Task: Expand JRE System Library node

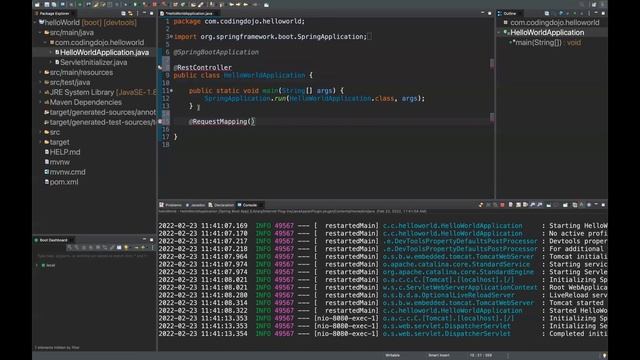Action: (40, 92)
